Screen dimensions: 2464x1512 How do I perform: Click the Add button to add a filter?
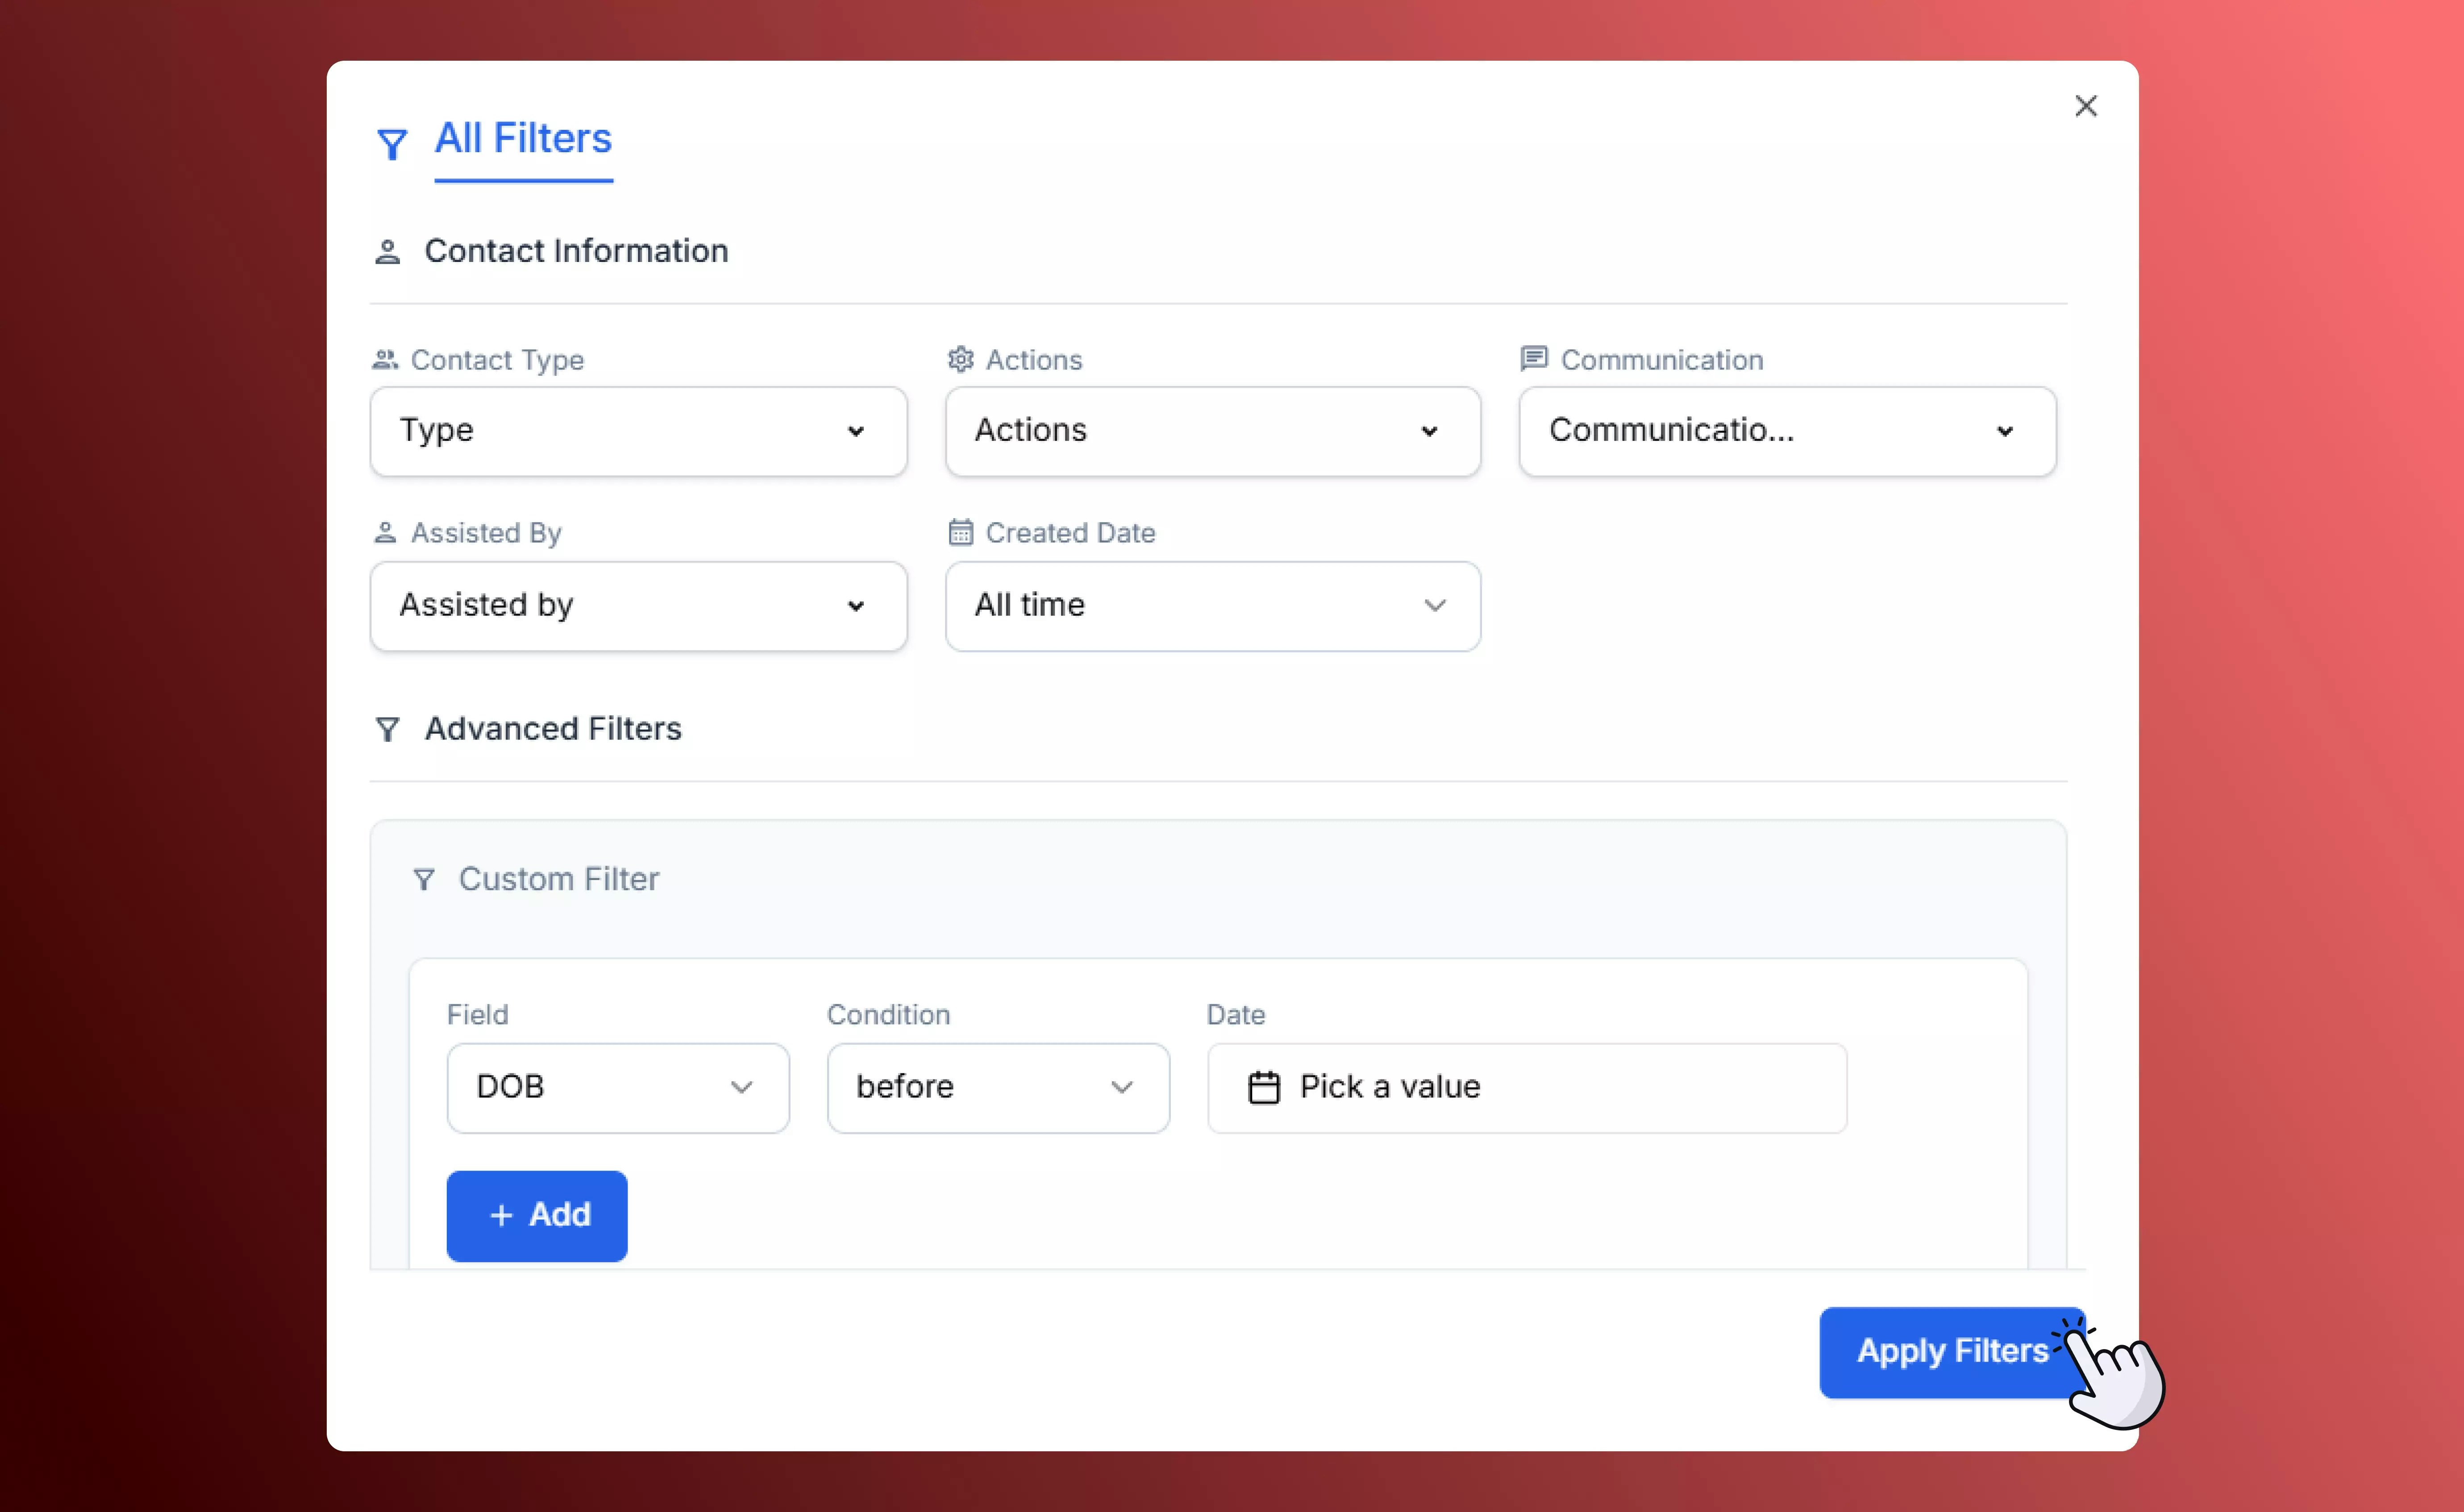(x=537, y=1215)
